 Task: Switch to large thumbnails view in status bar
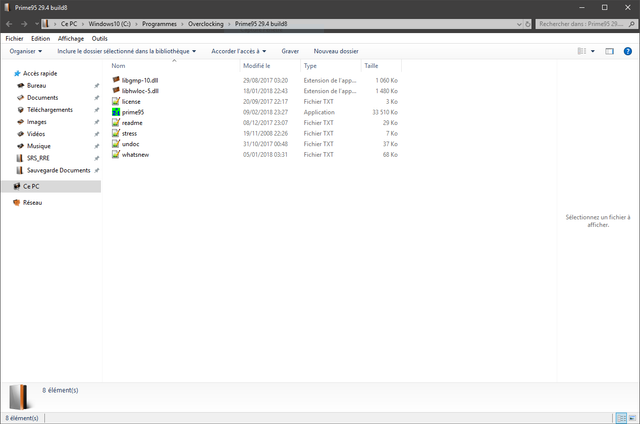click(632, 418)
